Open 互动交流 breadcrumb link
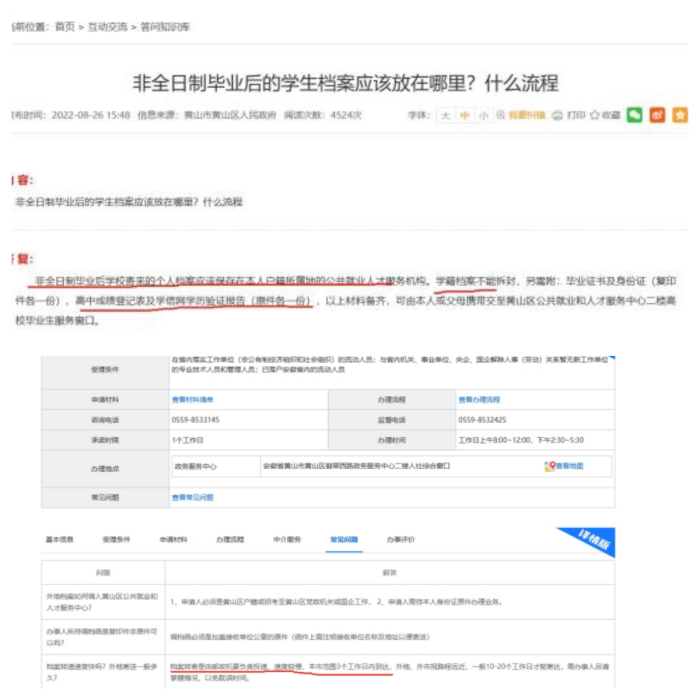Image resolution: width=700 pixels, height=700 pixels. tap(108, 27)
